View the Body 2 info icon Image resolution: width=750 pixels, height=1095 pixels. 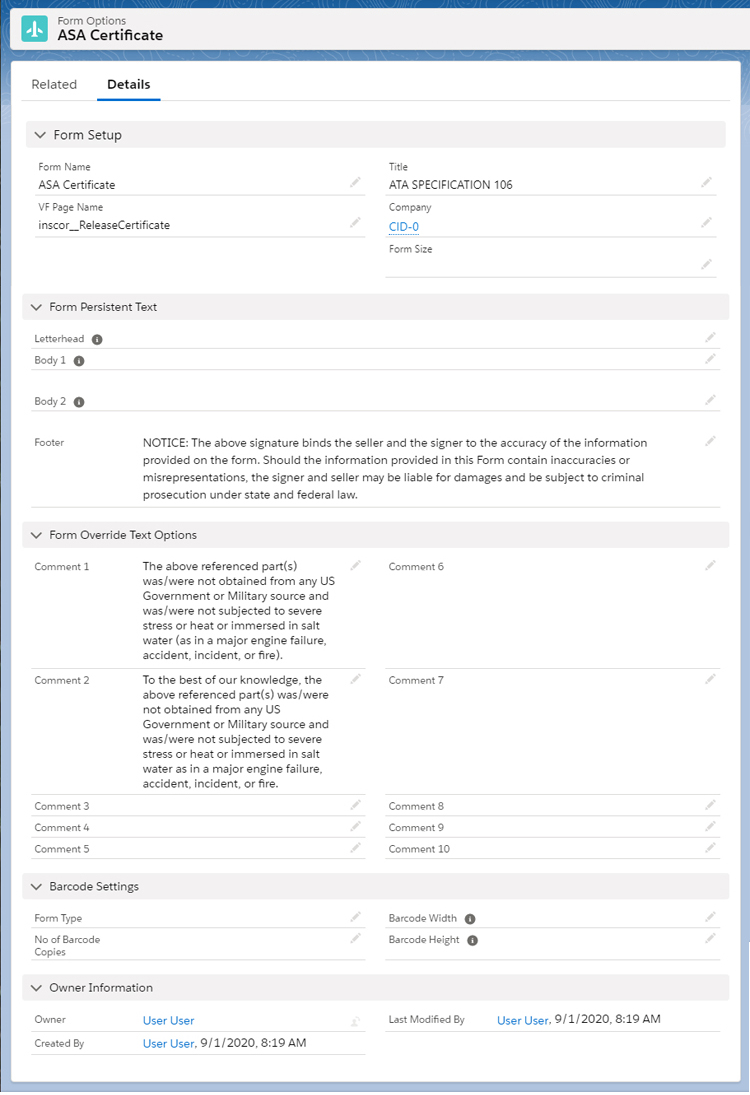pos(79,400)
